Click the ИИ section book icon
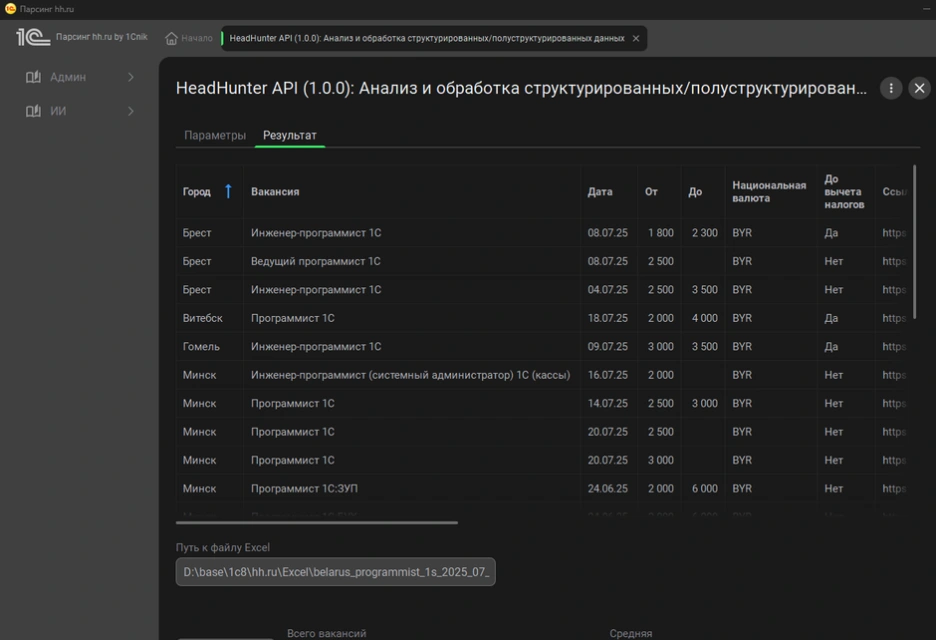The height and width of the screenshot is (640, 936). coord(33,111)
